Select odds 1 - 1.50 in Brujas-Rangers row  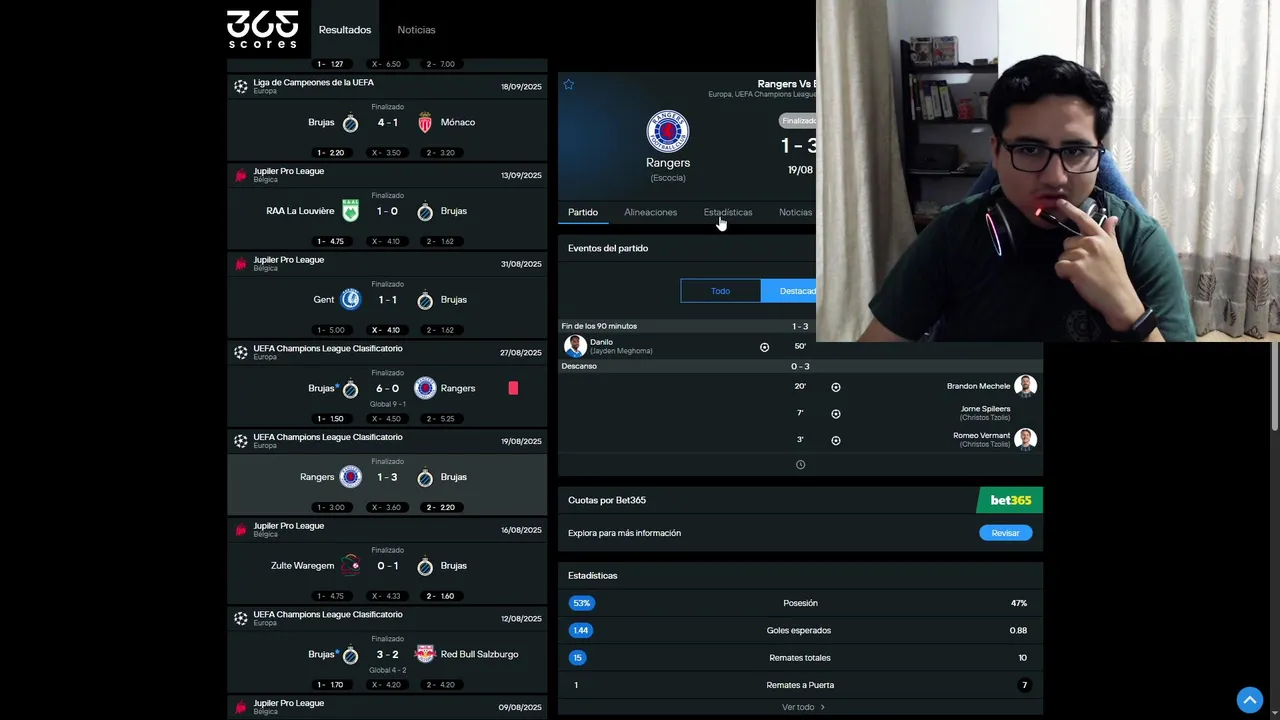click(x=331, y=418)
